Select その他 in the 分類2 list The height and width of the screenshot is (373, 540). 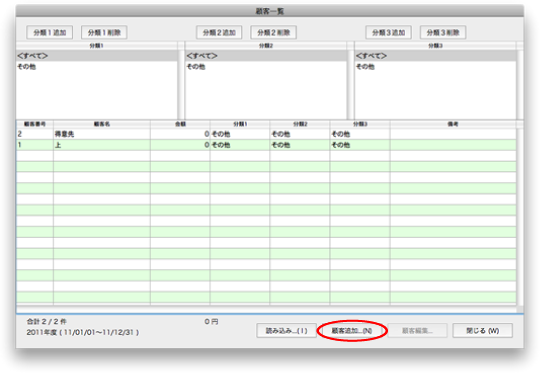coord(266,66)
